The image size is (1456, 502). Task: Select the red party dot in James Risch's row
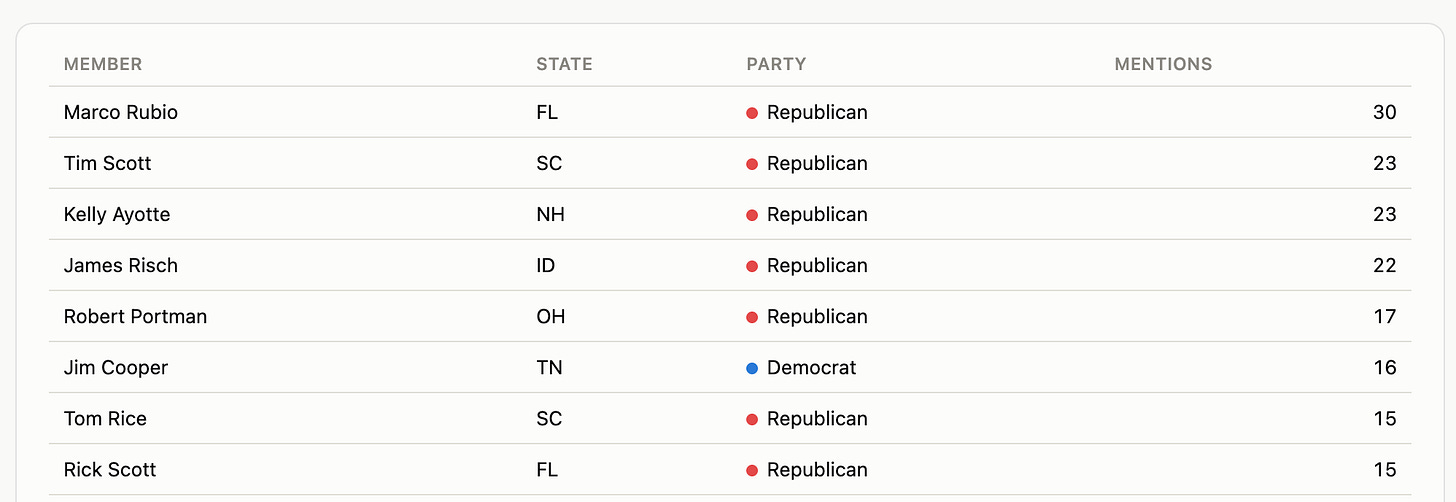click(752, 266)
